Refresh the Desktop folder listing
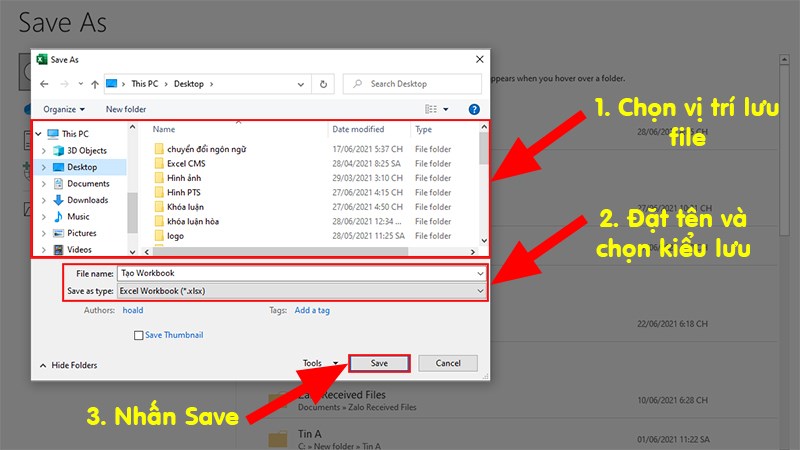Screen dimensions: 800x450 click(x=323, y=84)
